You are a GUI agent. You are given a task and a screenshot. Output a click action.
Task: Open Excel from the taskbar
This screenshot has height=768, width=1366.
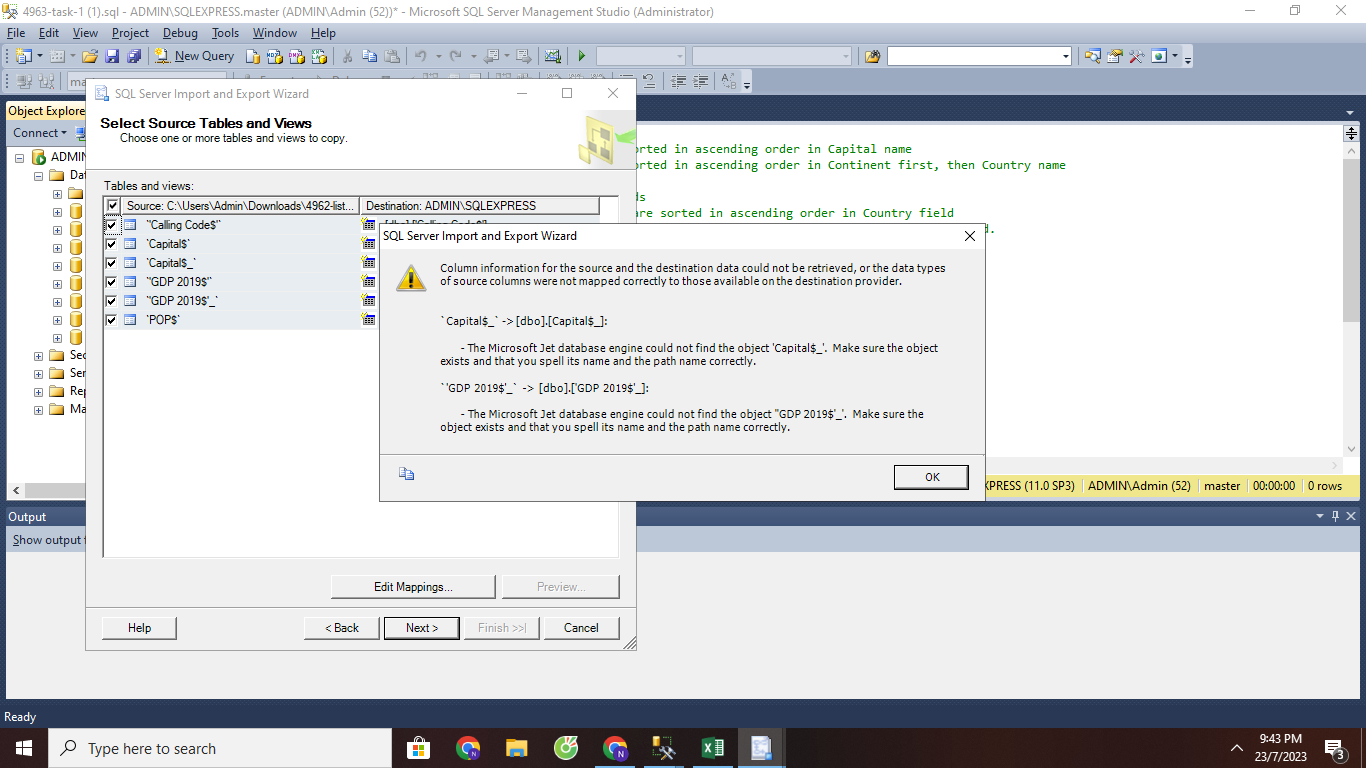coord(713,748)
